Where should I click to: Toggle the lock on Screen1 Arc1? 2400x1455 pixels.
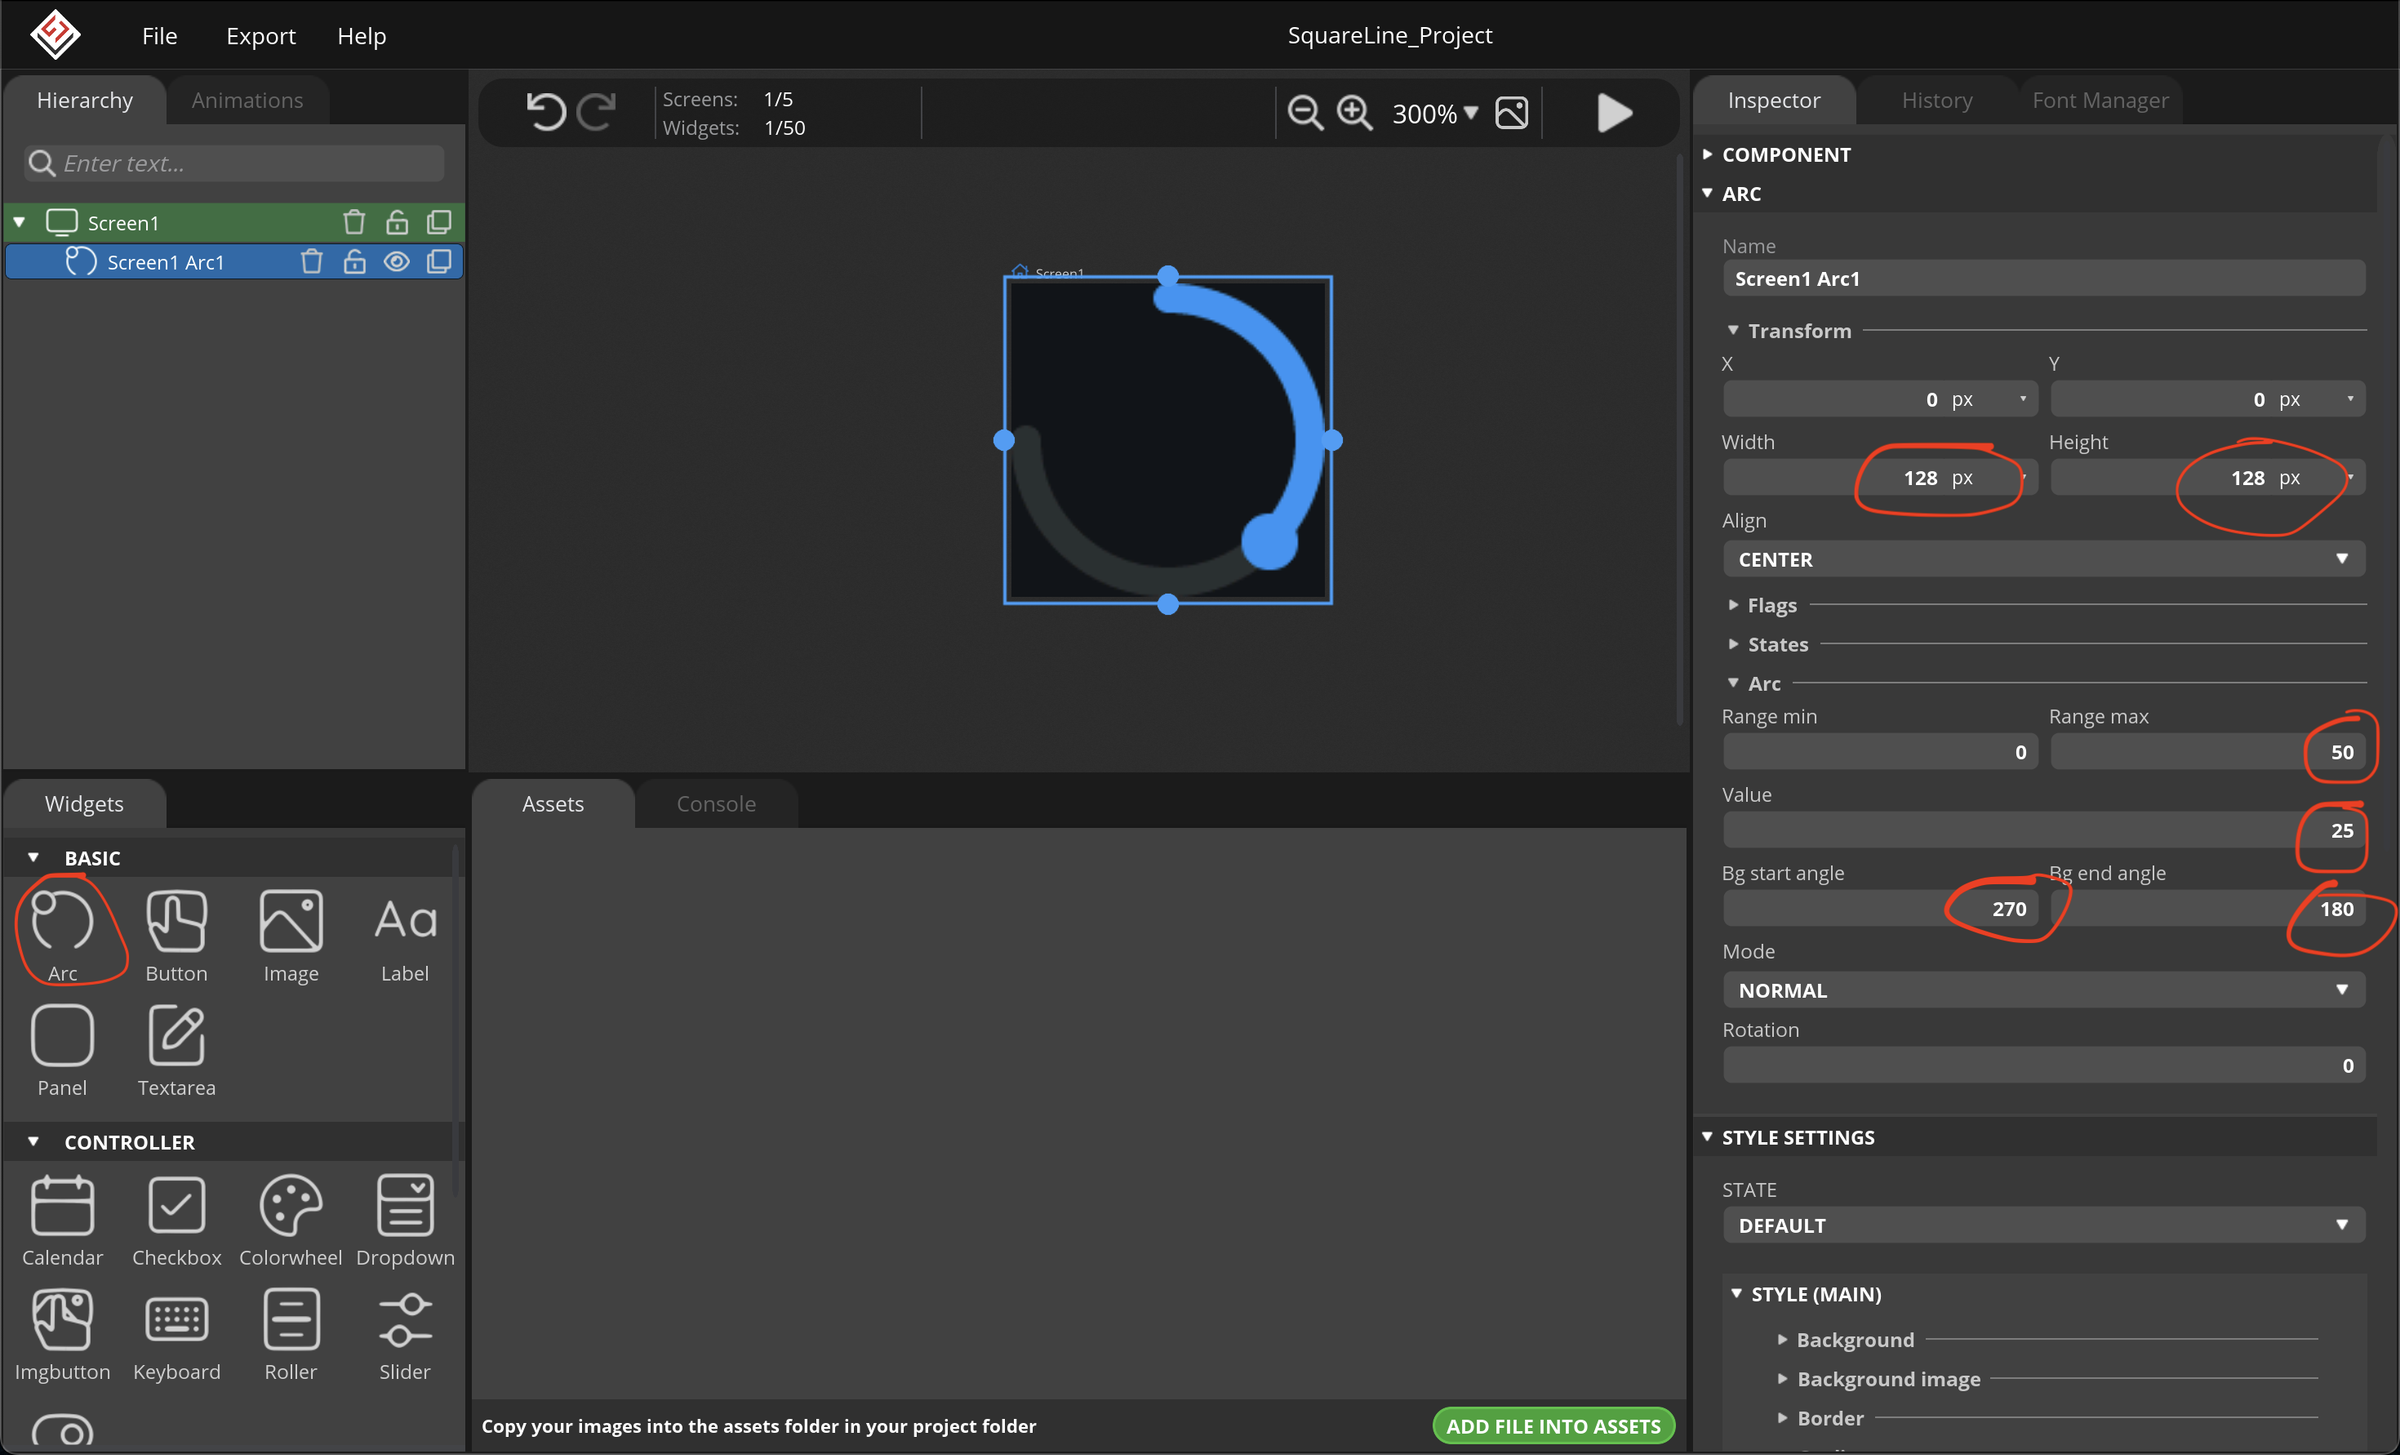pos(353,261)
